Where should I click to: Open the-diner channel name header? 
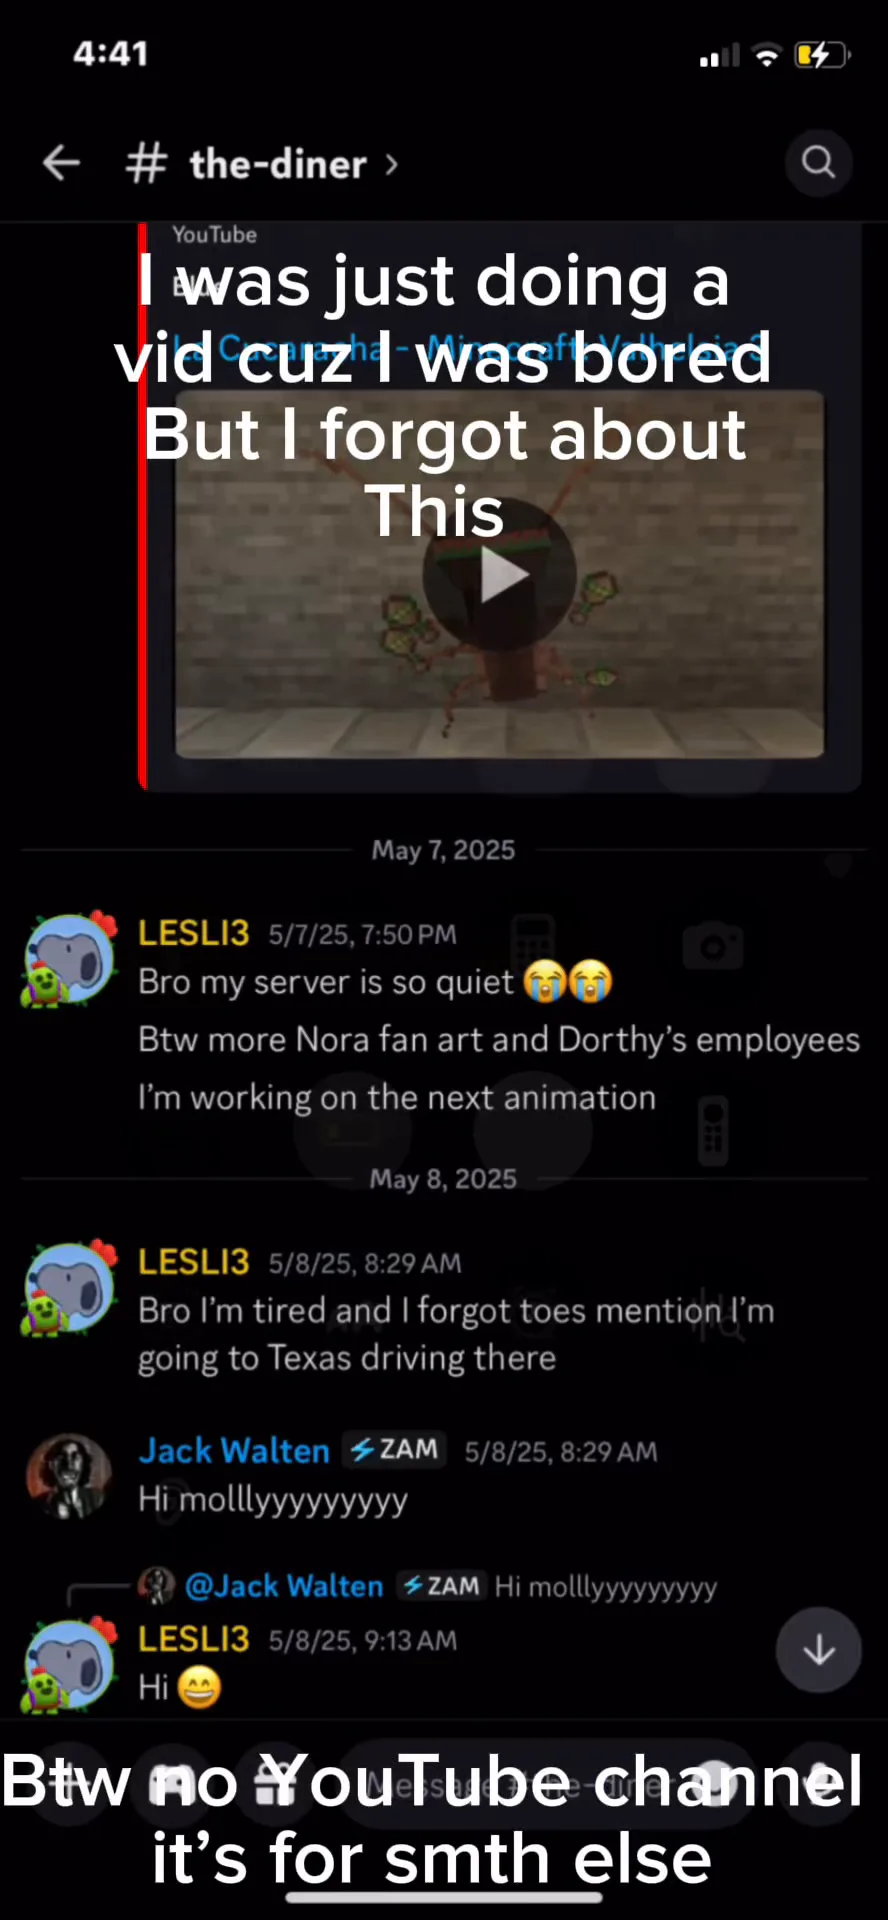tap(278, 164)
